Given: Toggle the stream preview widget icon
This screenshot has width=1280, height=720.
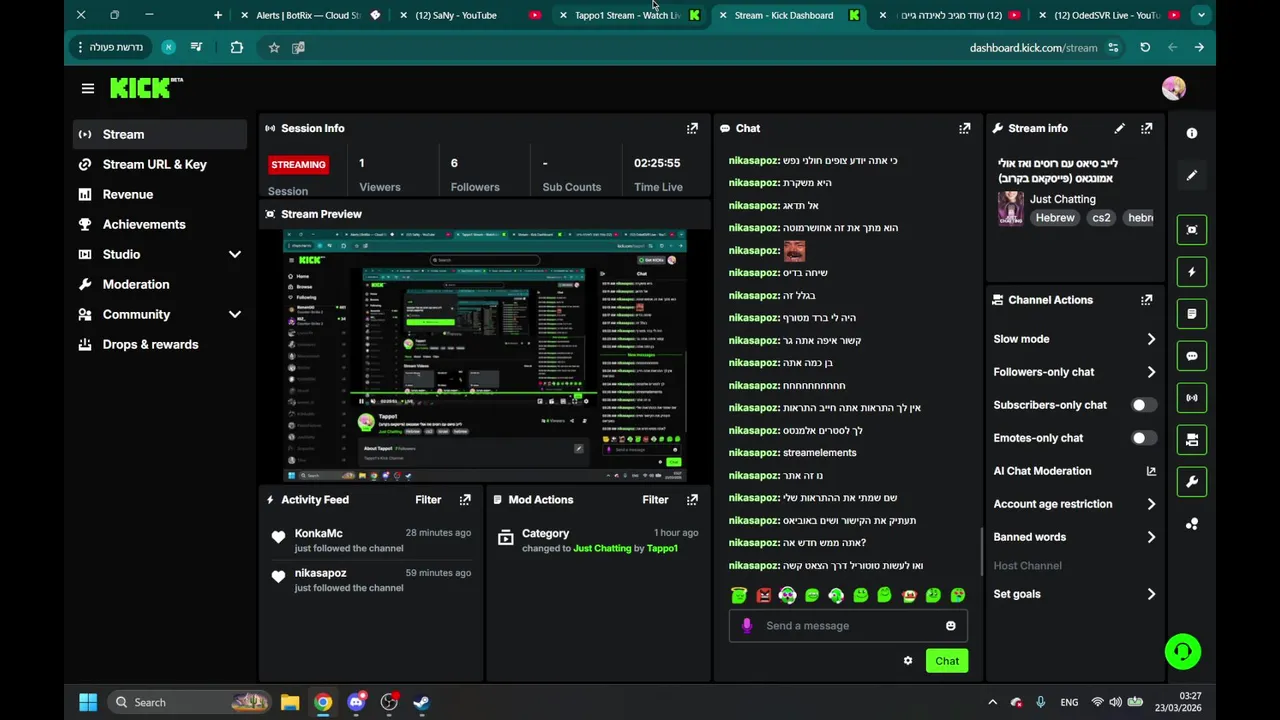Looking at the screenshot, I should (1192, 230).
